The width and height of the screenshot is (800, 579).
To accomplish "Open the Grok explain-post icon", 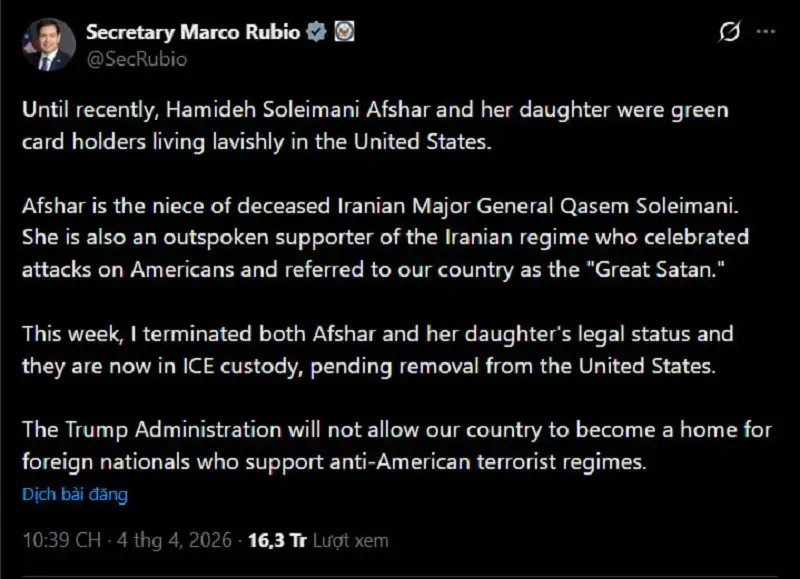I will (x=730, y=33).
